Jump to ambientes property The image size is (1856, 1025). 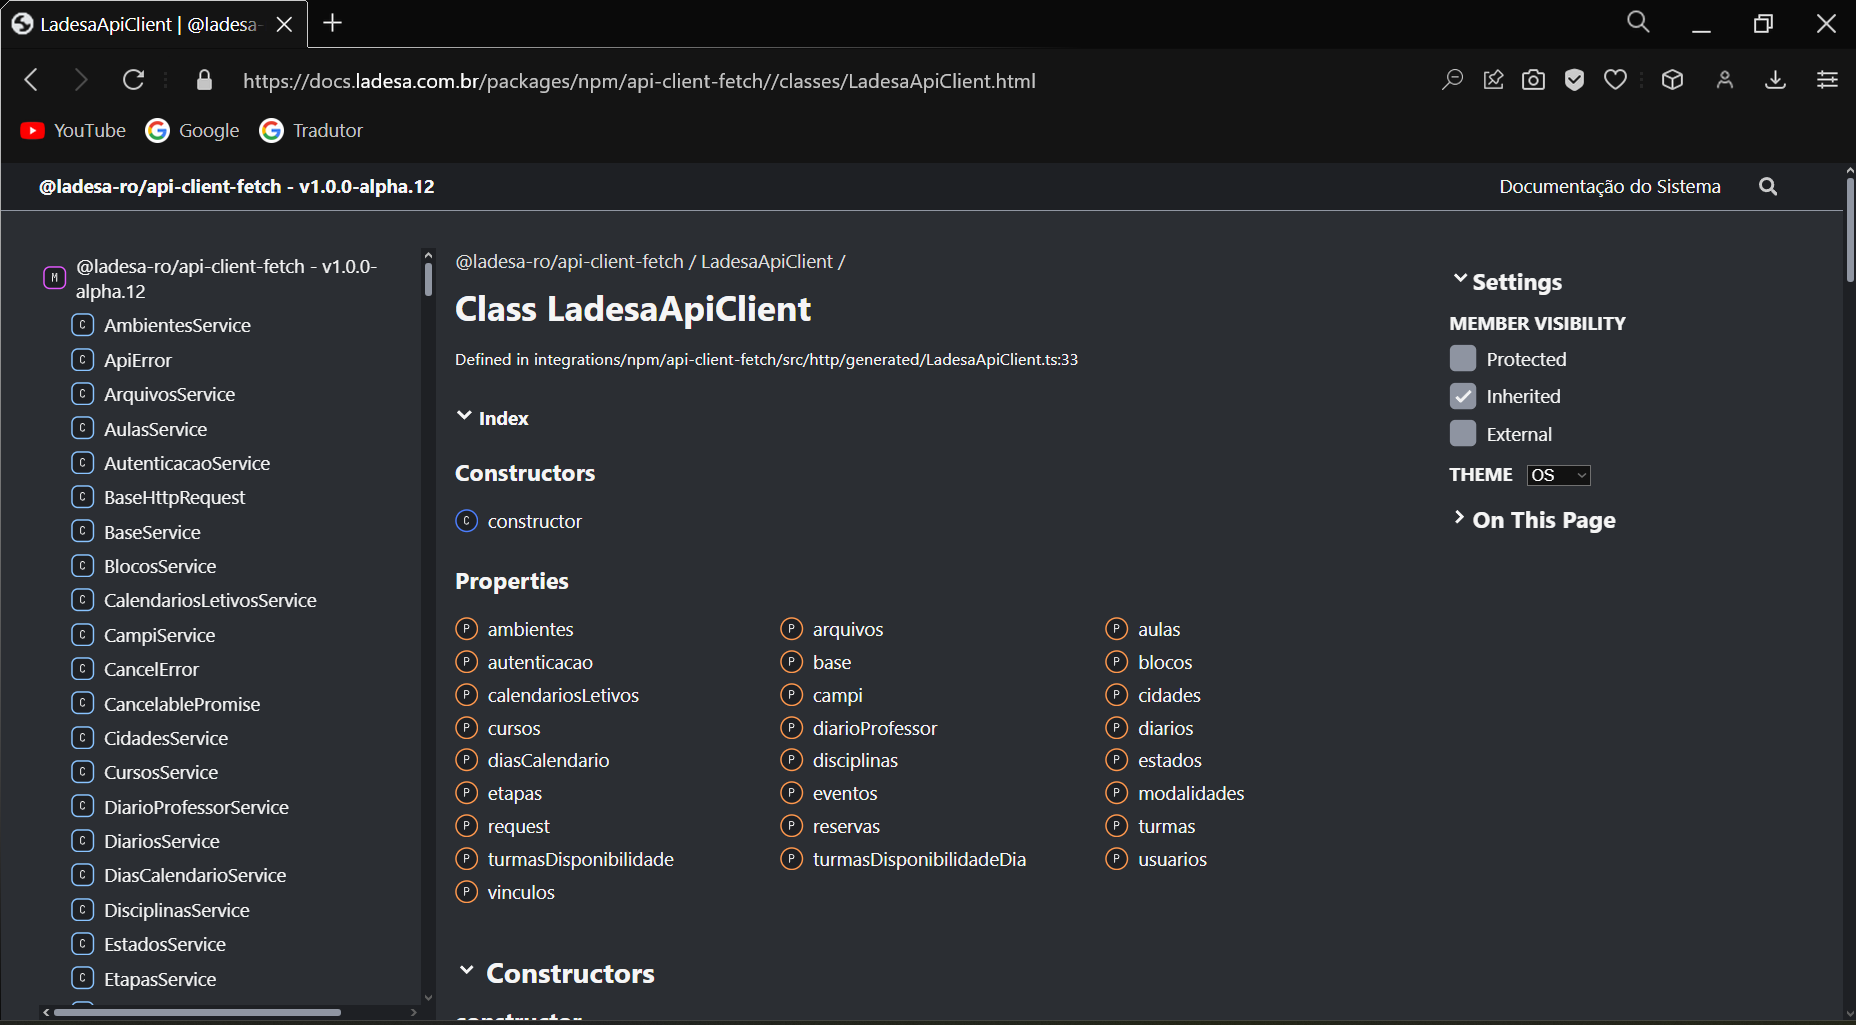[x=515, y=629]
